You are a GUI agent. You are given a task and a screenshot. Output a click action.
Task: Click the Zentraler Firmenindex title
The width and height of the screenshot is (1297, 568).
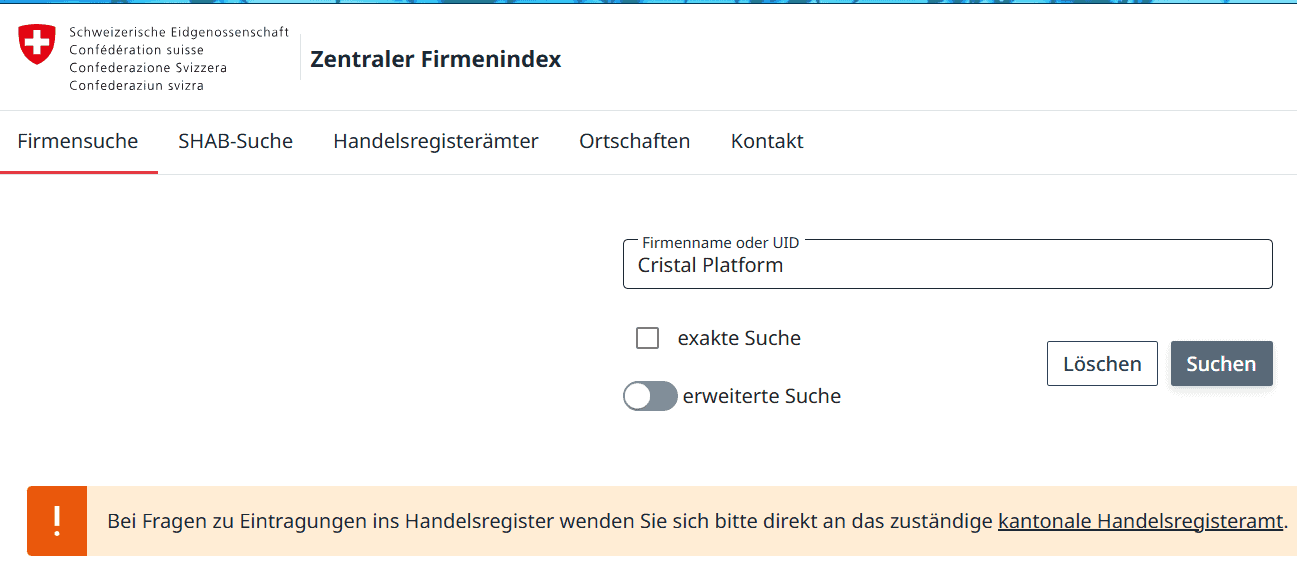tap(436, 60)
